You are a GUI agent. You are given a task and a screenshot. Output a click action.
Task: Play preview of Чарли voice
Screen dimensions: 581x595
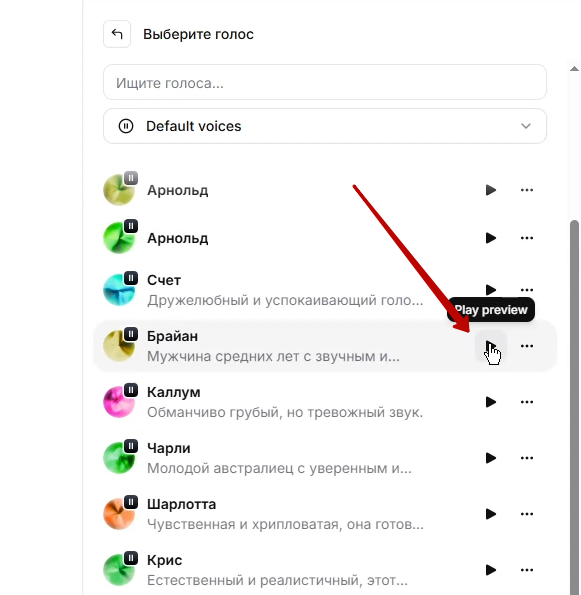(491, 458)
